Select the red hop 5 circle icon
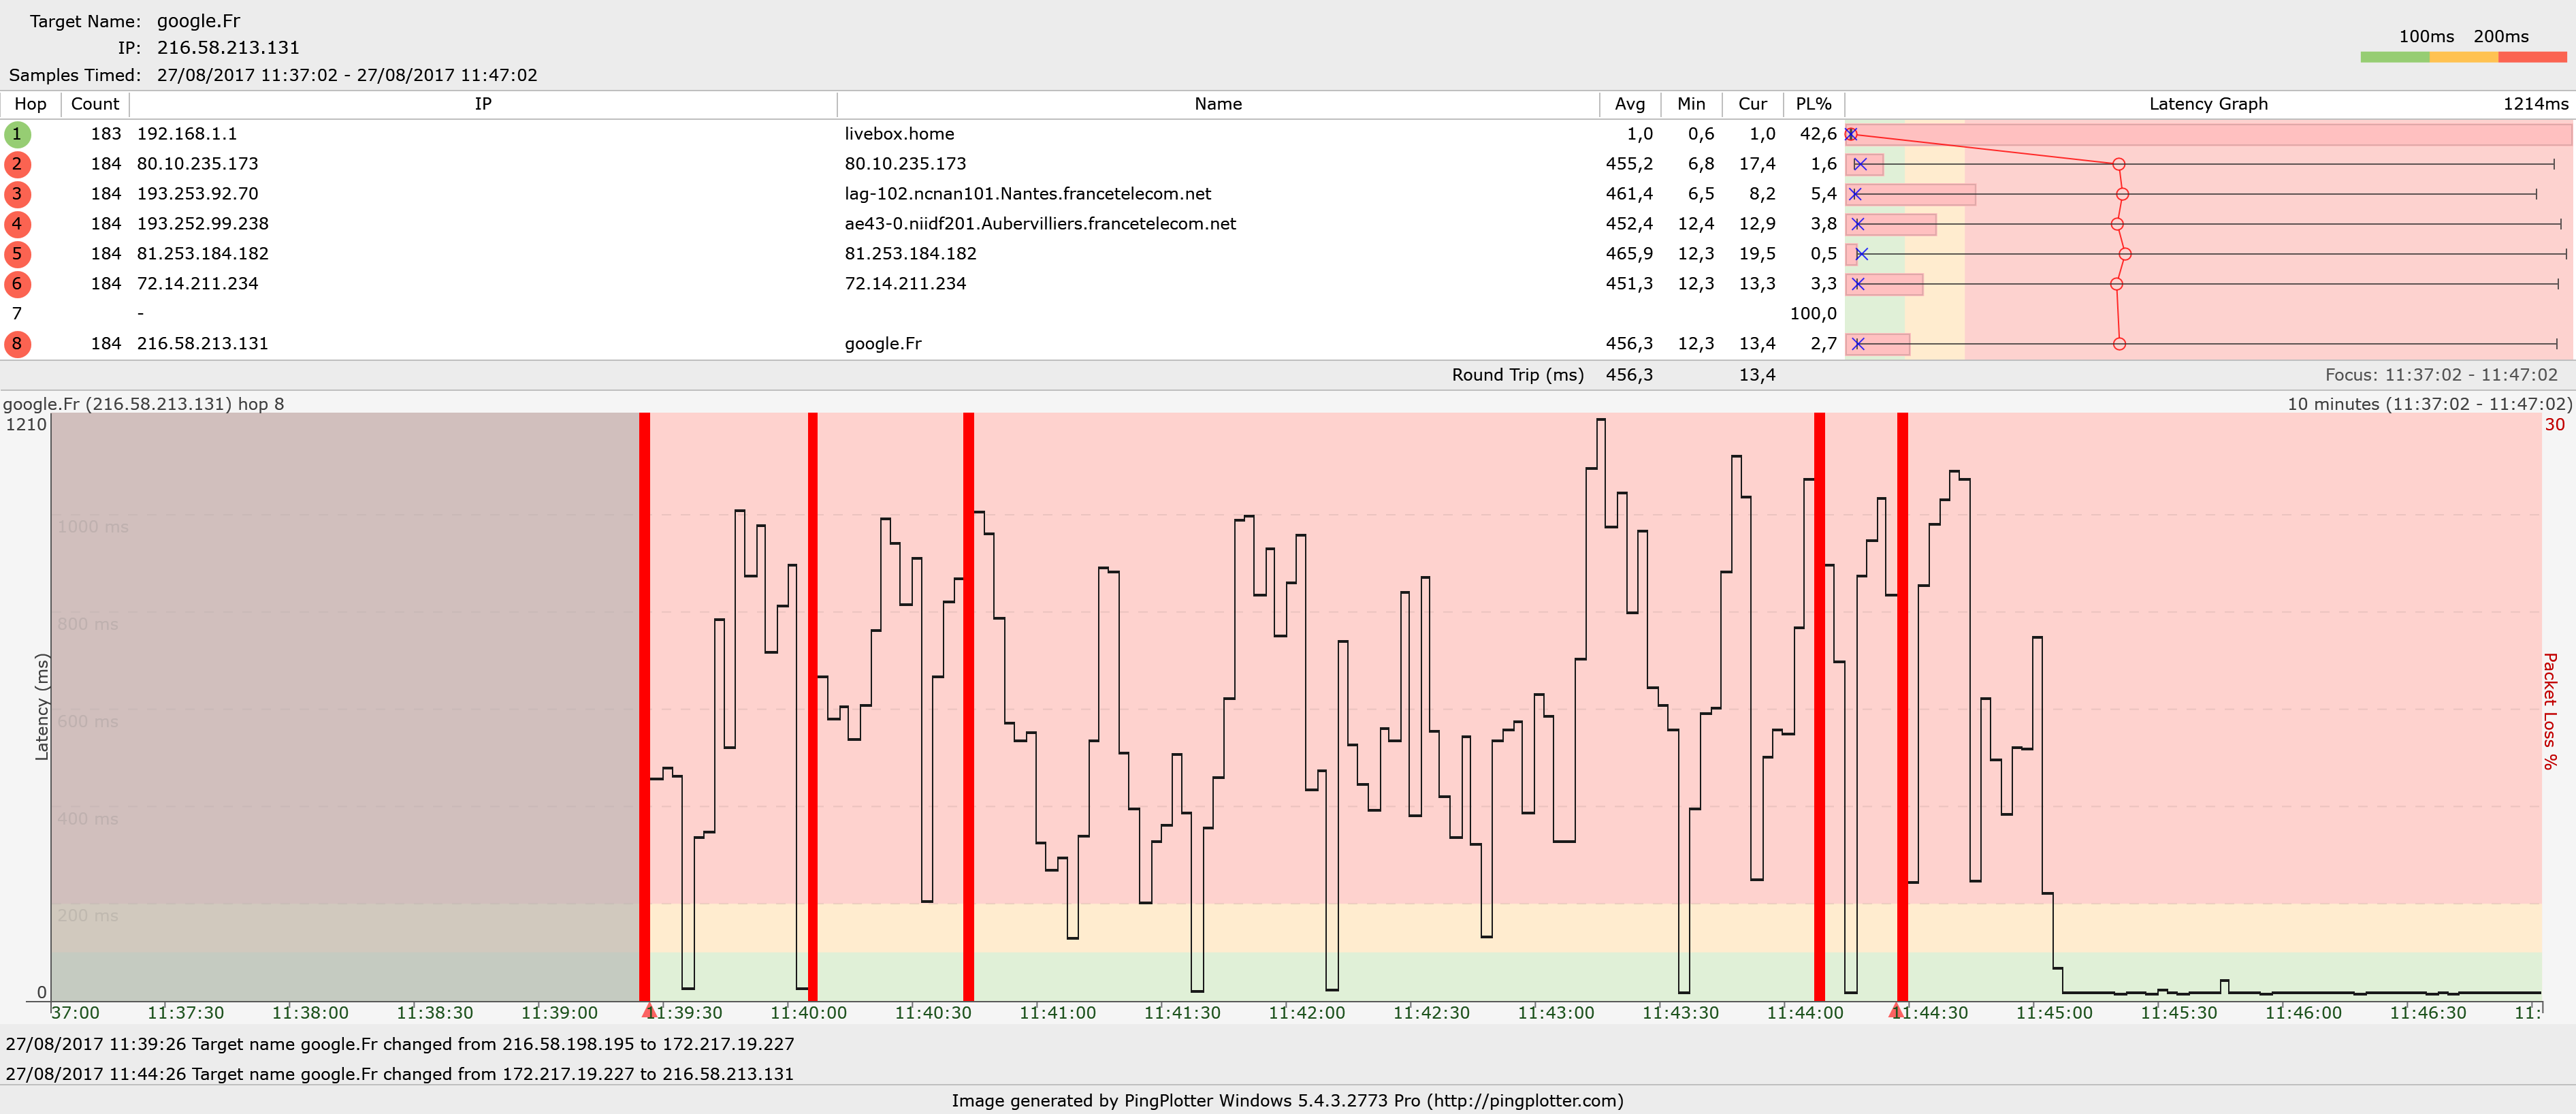 [x=17, y=254]
